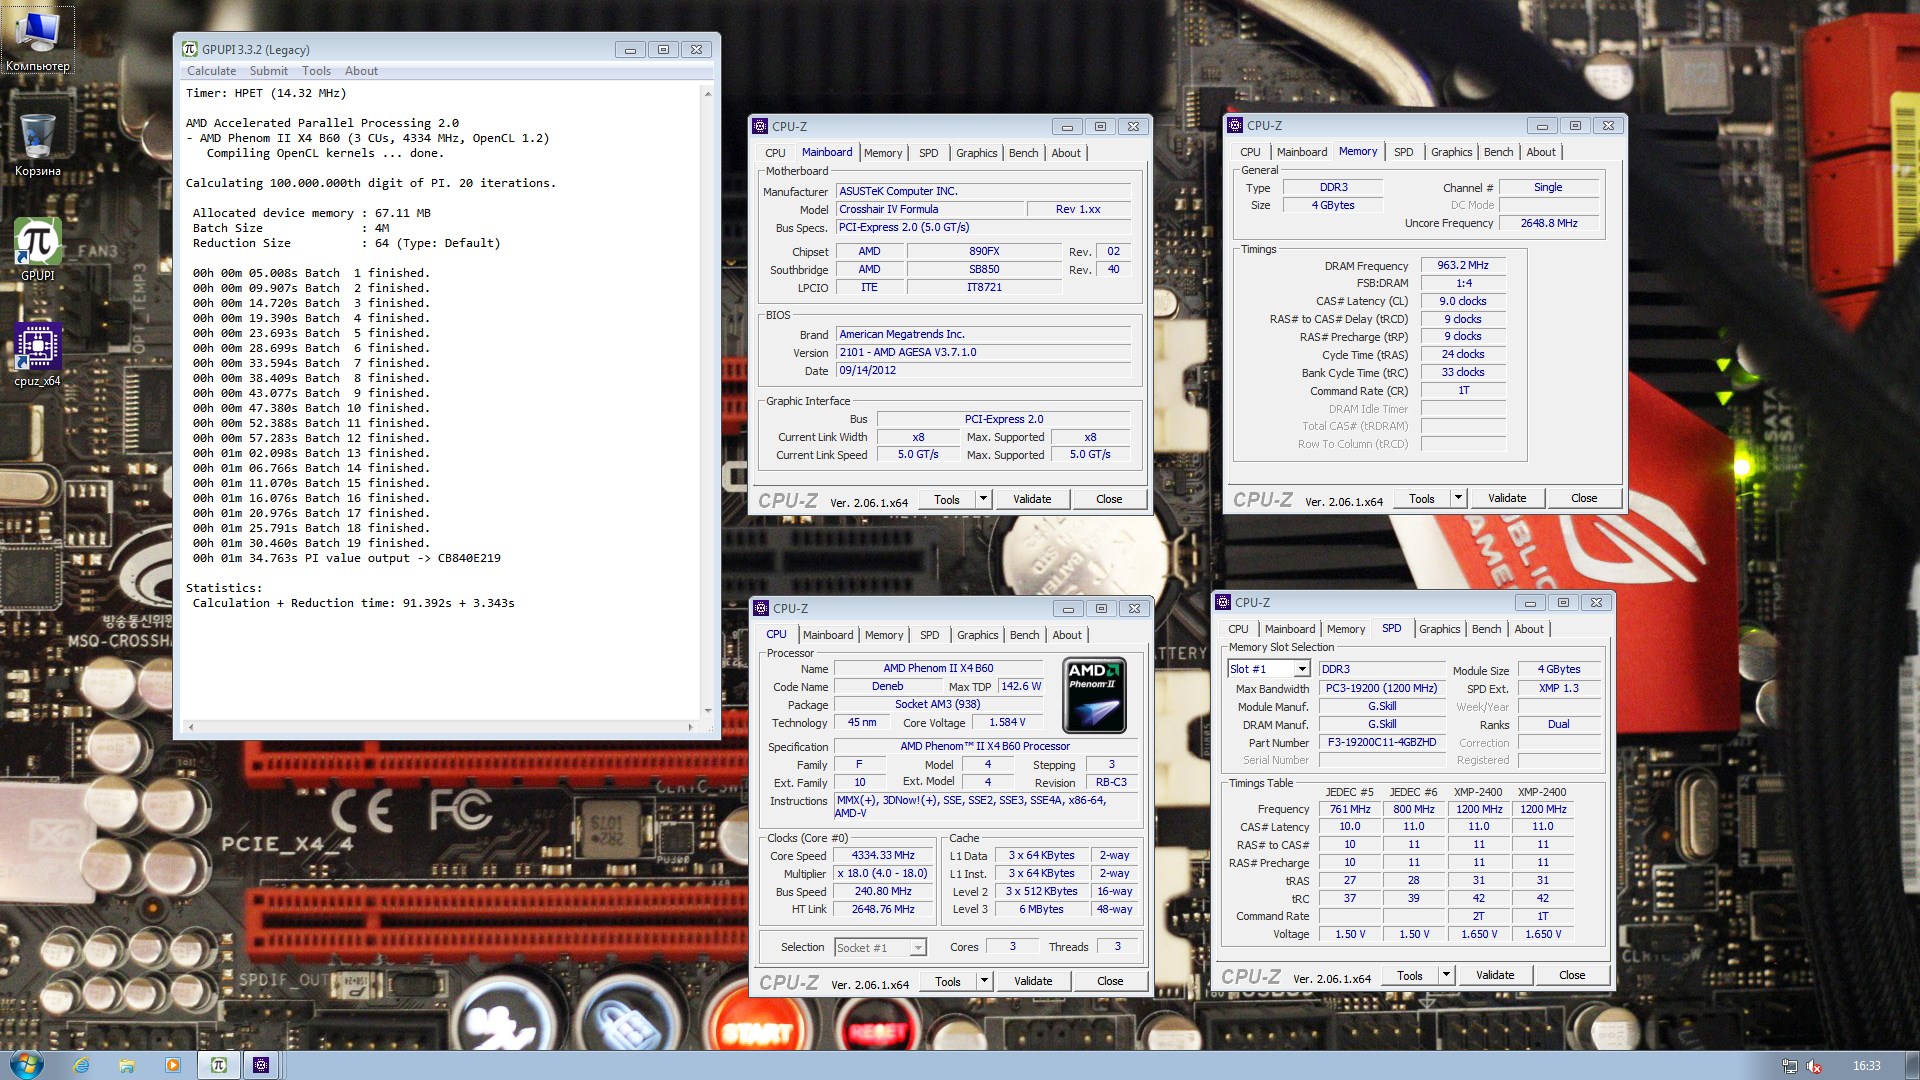Screen dimensions: 1920x1080
Task: Switch to Graphics tab in Memory window
Action: click(1451, 152)
